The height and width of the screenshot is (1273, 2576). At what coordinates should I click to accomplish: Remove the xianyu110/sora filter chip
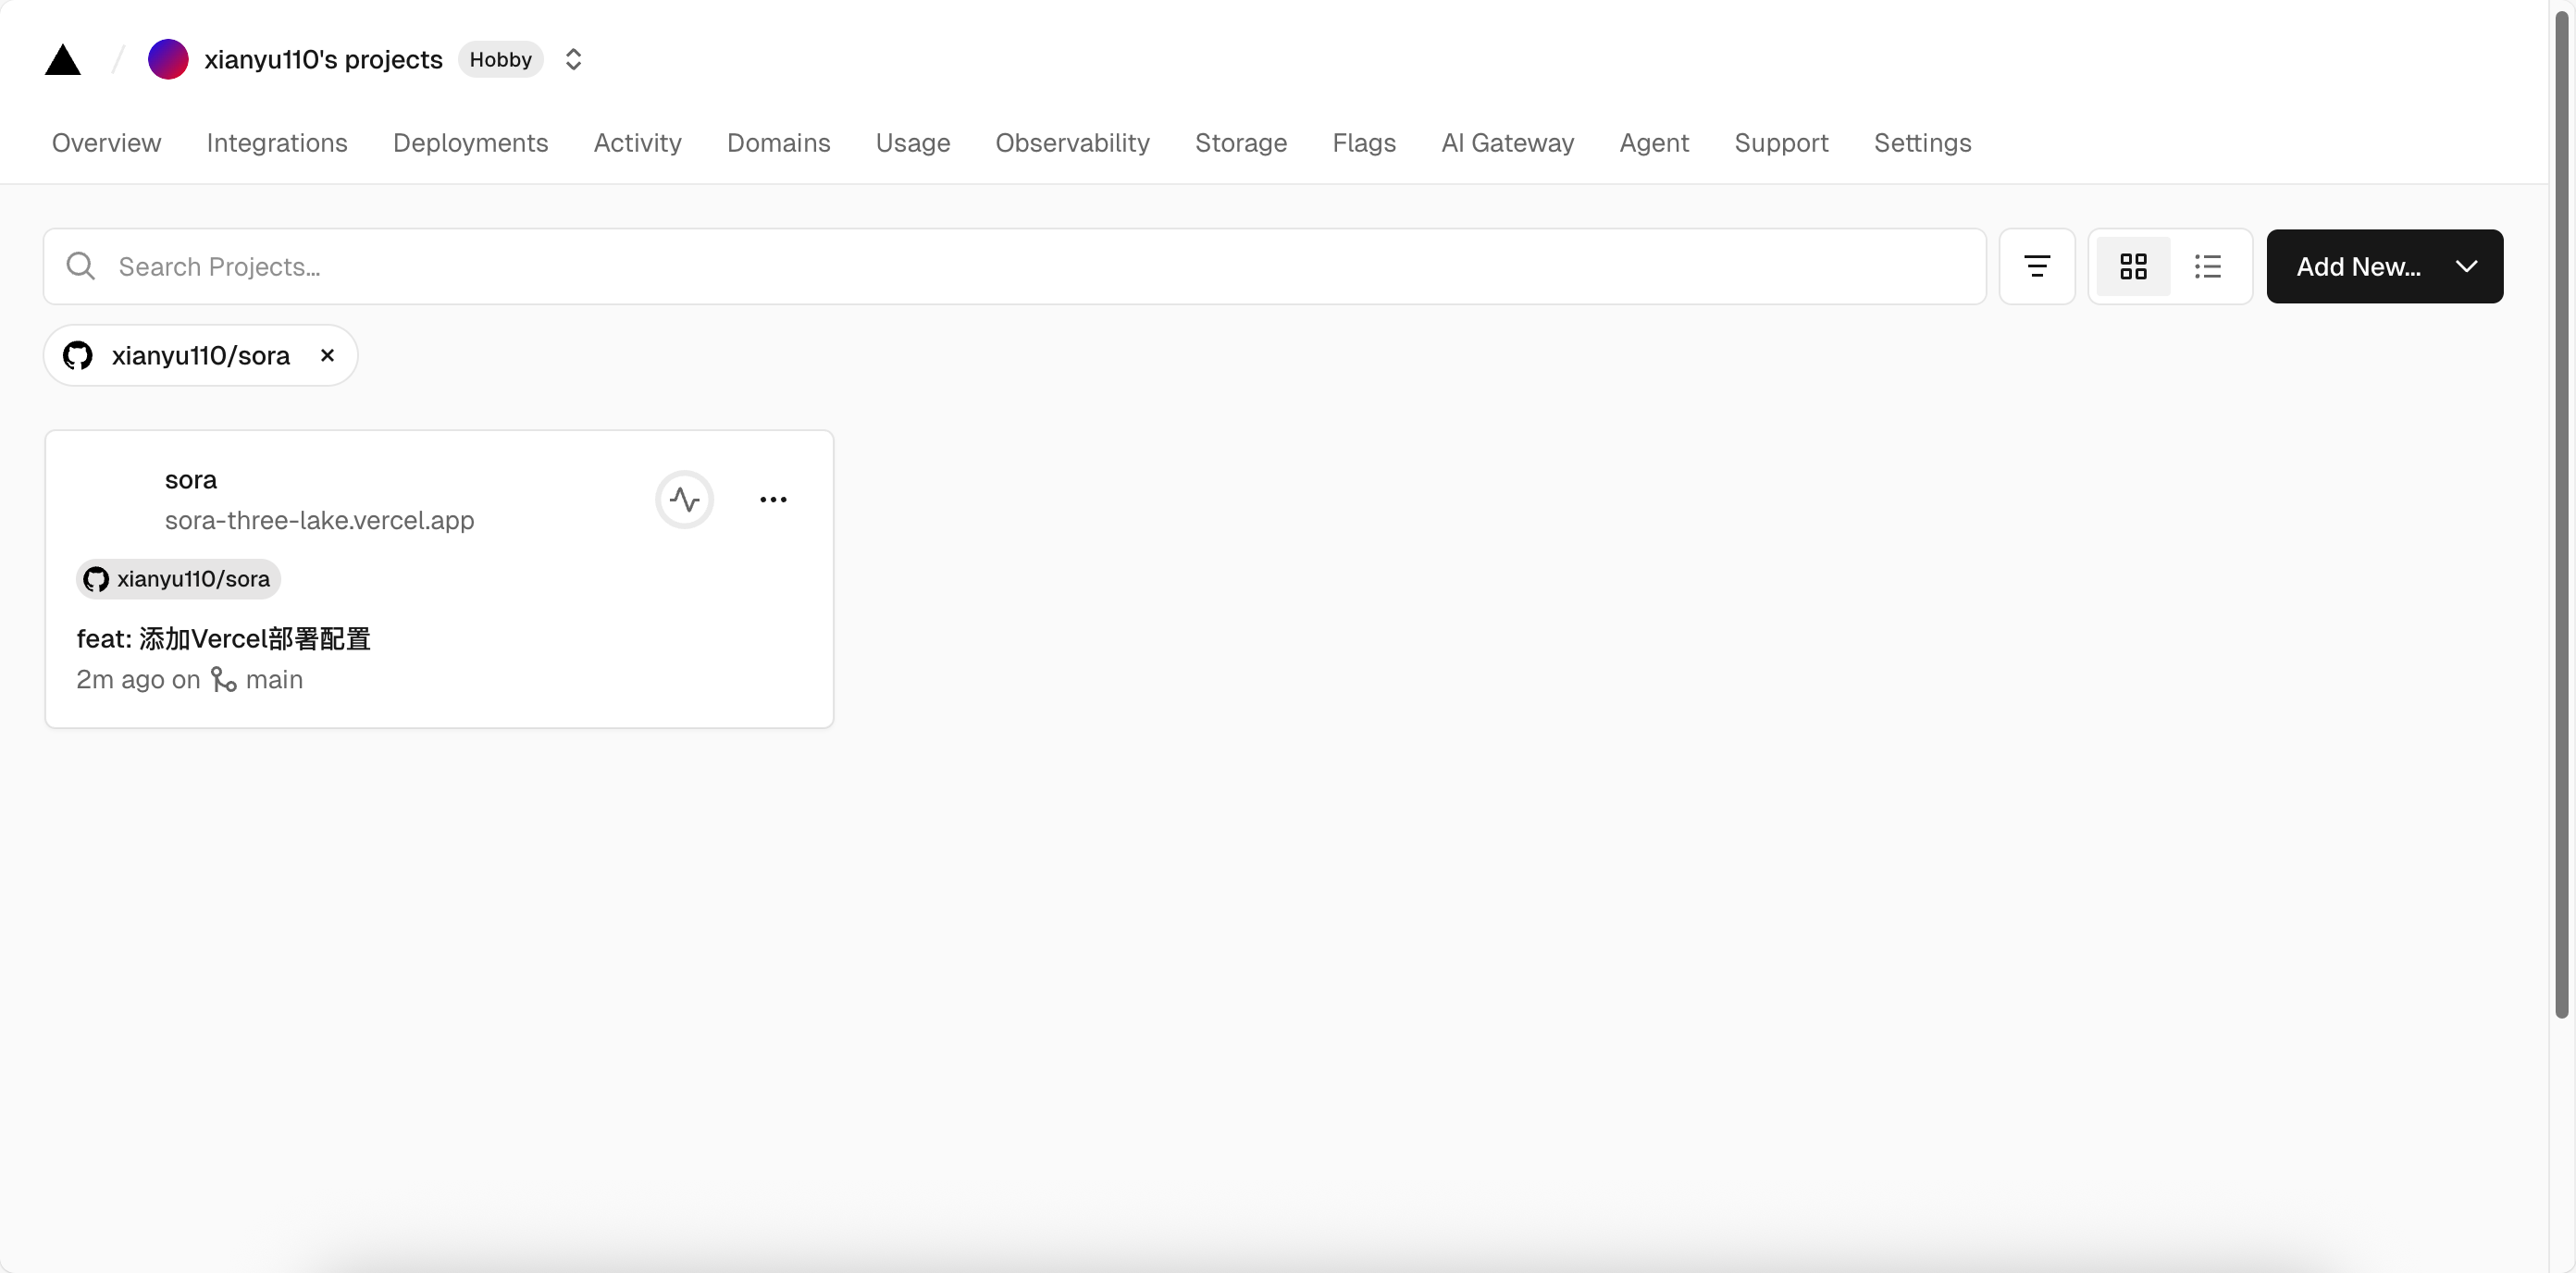click(x=327, y=355)
